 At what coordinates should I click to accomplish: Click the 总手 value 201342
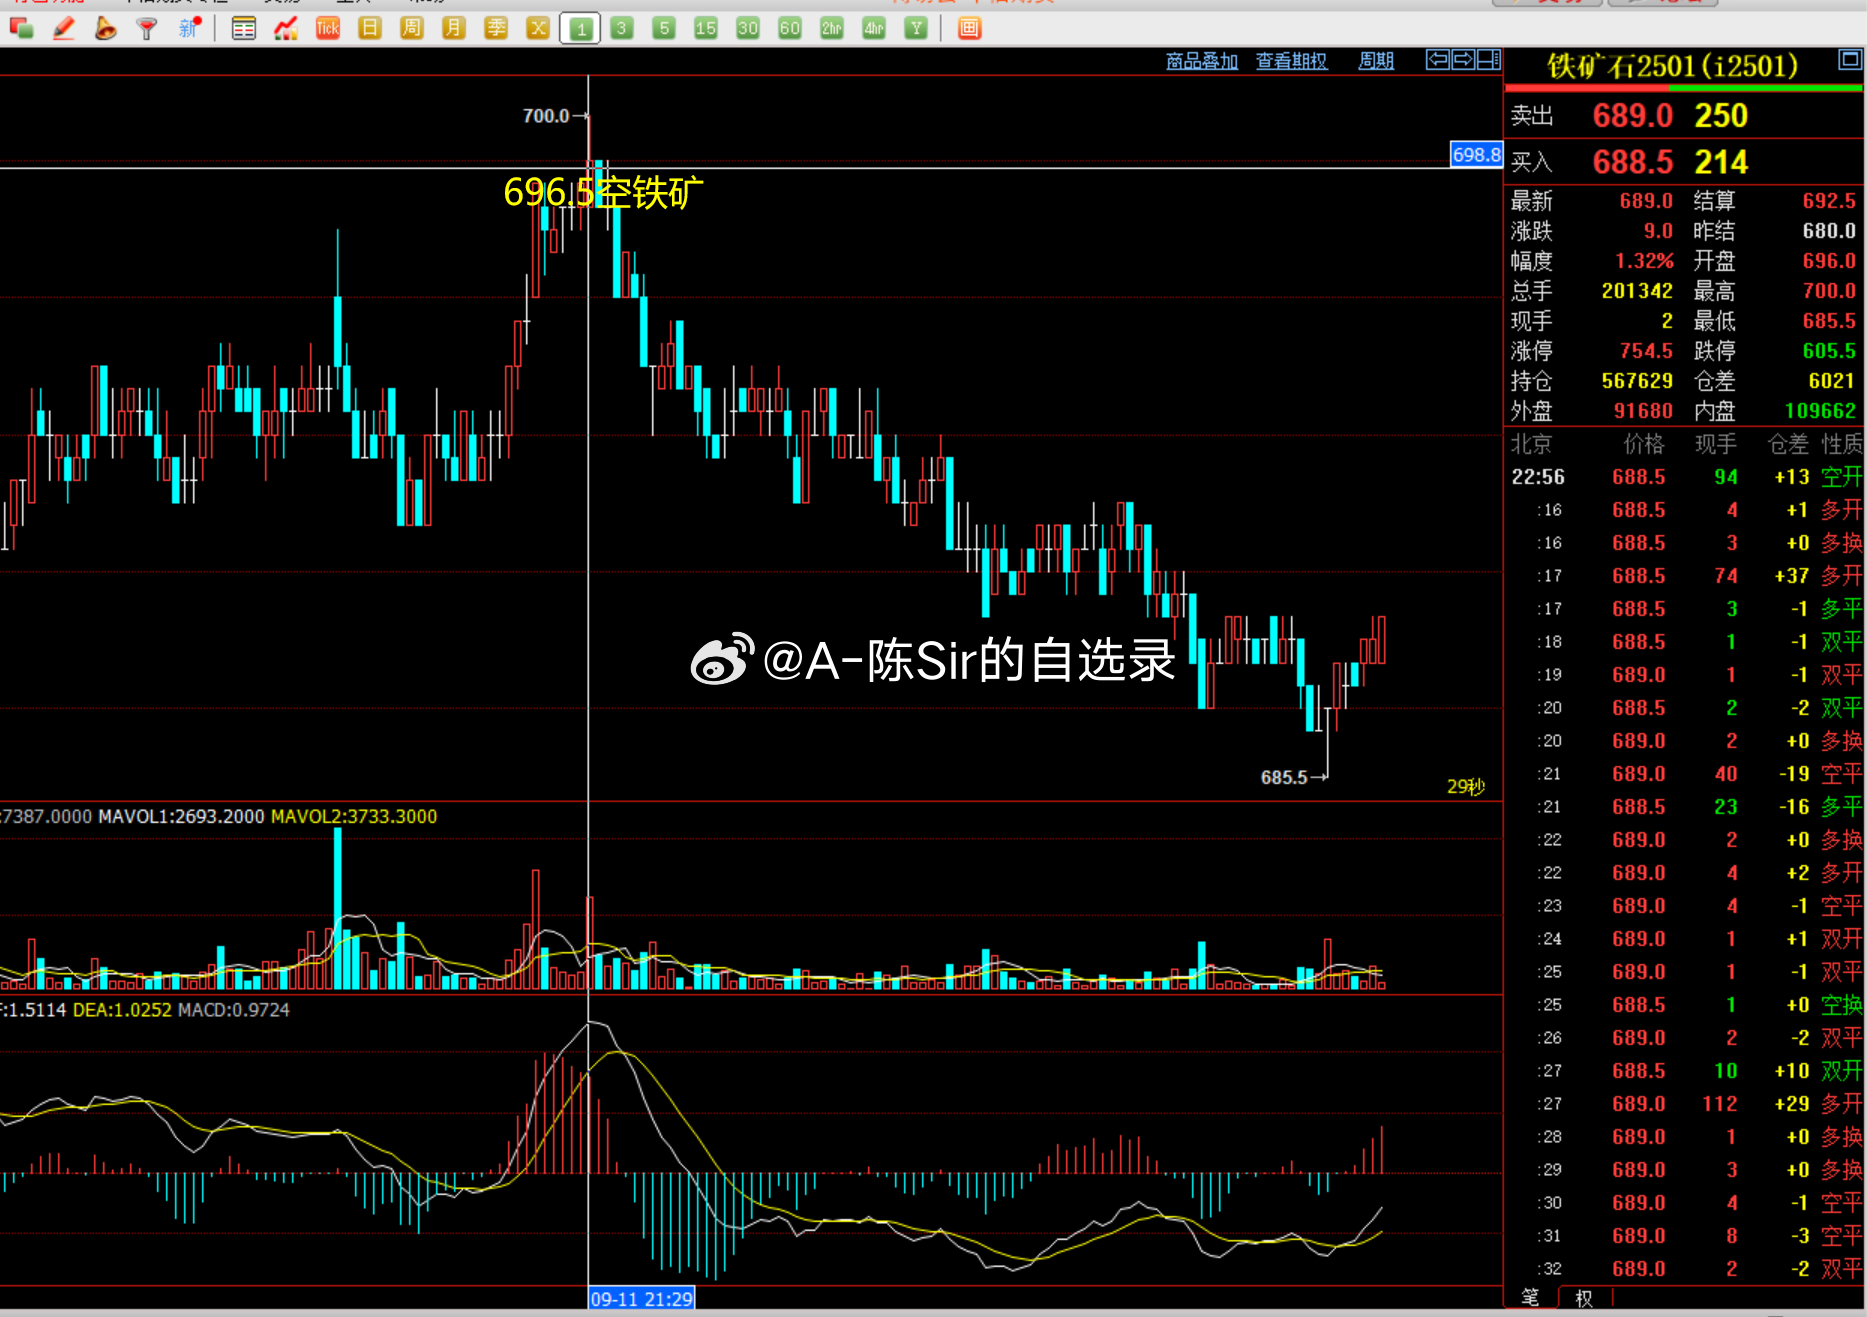1637,291
